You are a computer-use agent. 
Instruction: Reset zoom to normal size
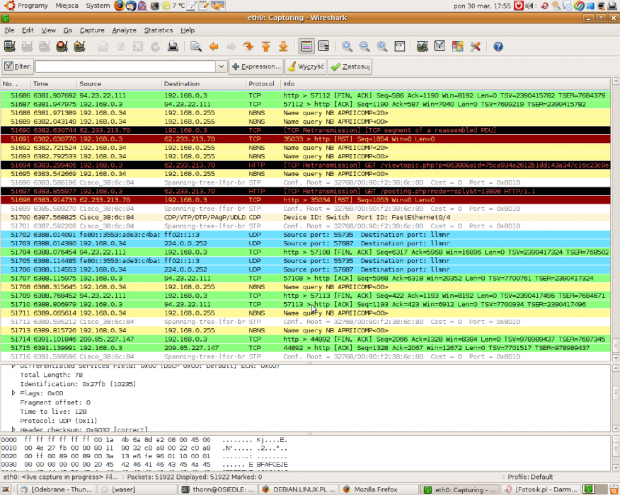[x=382, y=47]
